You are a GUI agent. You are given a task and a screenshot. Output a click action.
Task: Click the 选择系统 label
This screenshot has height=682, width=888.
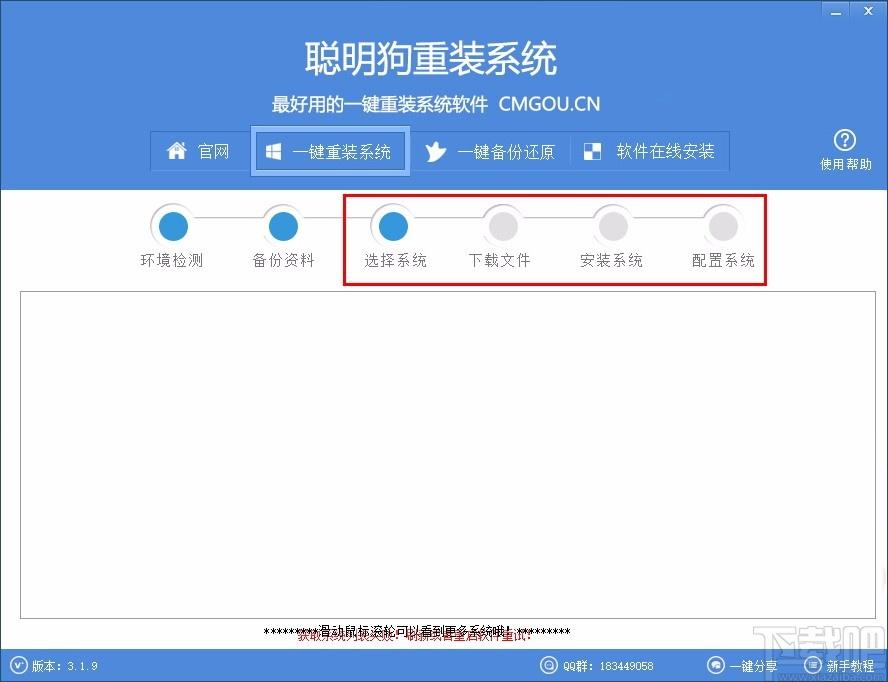[395, 261]
